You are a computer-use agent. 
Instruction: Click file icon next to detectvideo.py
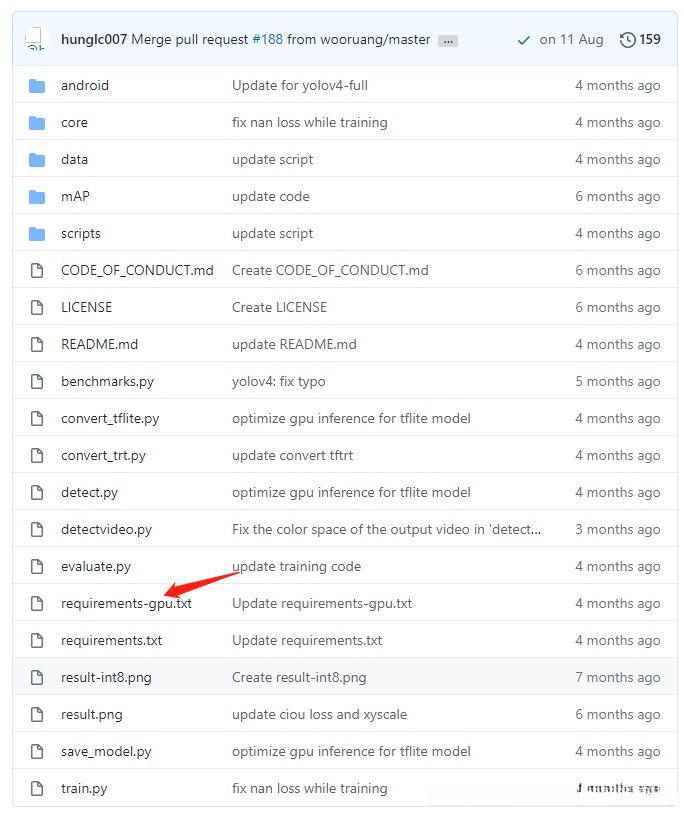[37, 529]
